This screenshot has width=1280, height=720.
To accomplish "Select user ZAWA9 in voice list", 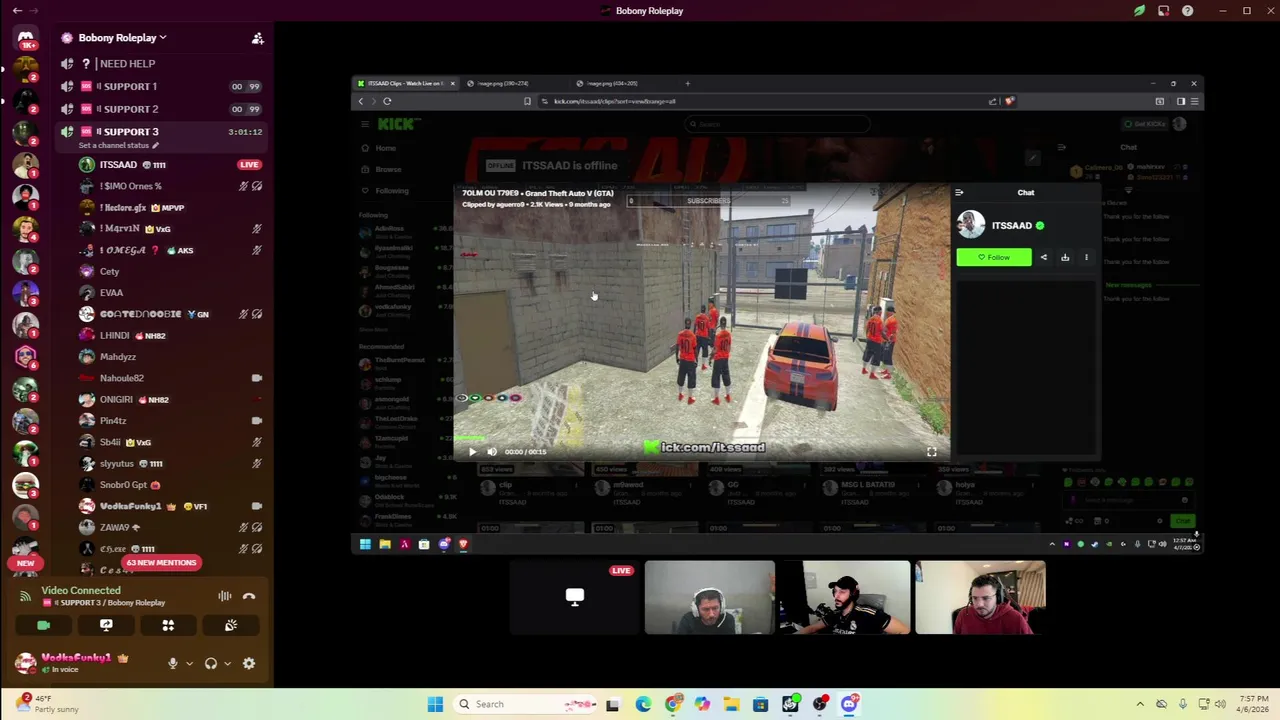I will pos(114,528).
